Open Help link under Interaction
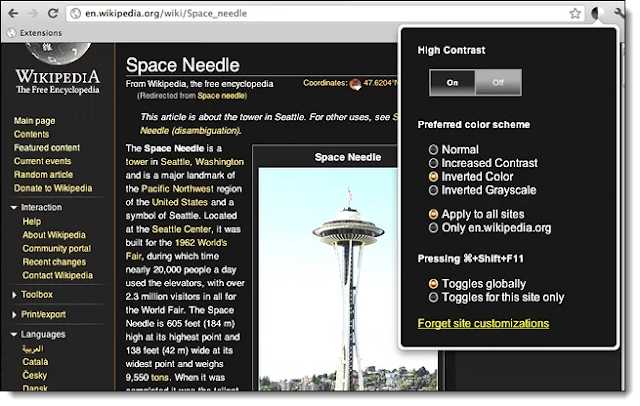Screen dimensions: 640x406 (31, 222)
